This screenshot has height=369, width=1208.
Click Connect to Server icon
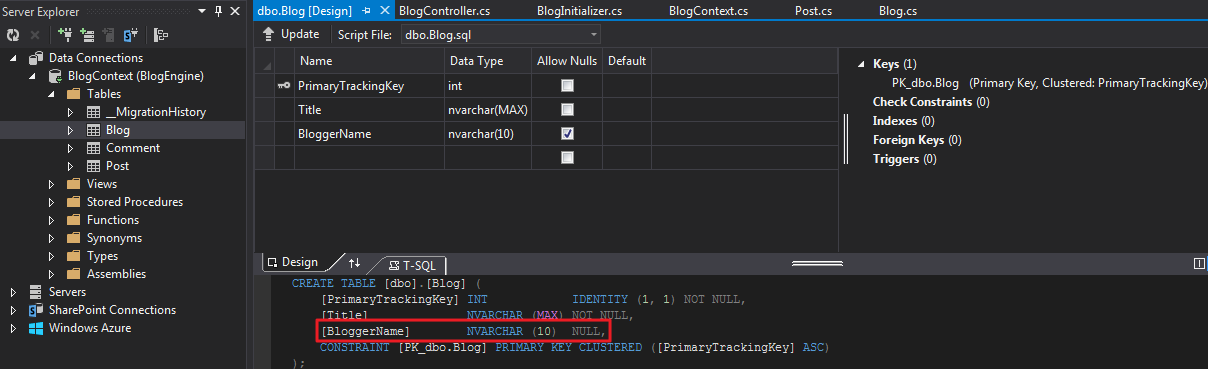coord(87,34)
